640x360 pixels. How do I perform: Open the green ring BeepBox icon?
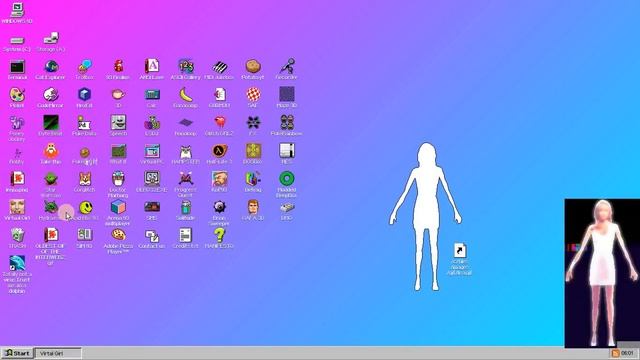point(287,179)
